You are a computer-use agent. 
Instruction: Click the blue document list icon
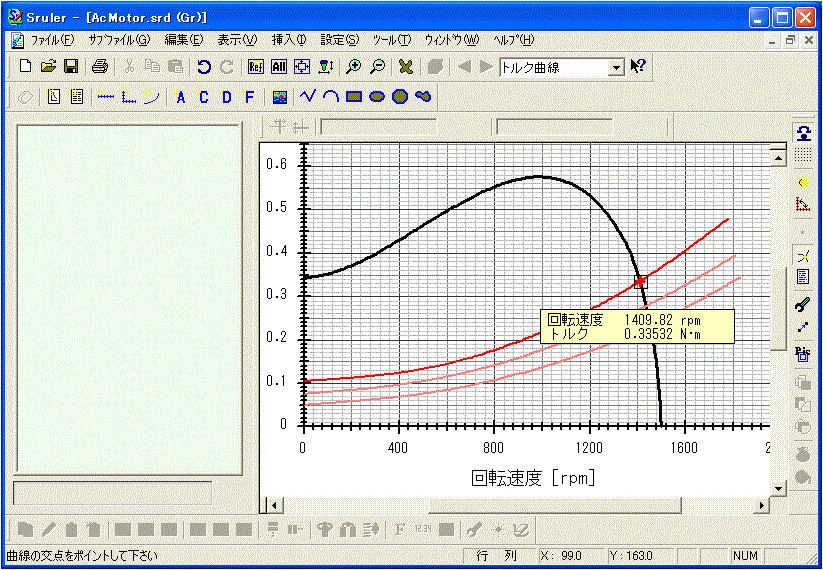tap(803, 277)
